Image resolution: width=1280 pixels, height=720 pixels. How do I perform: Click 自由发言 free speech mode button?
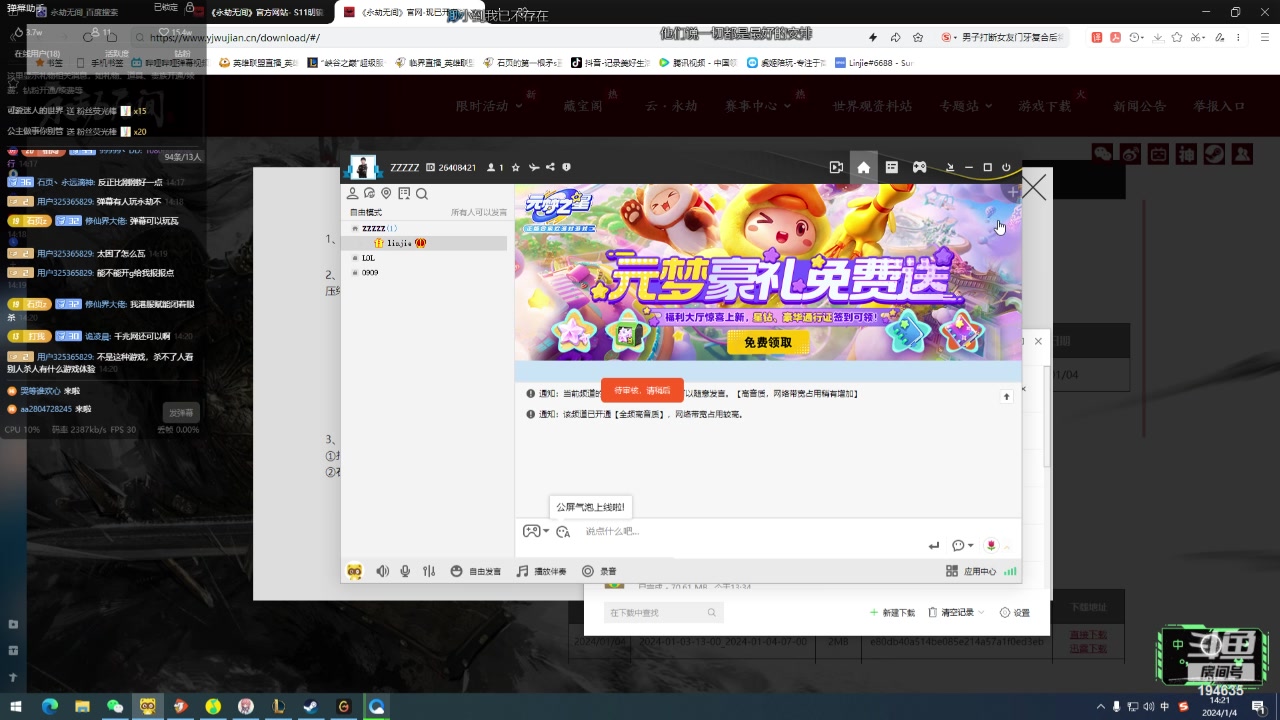click(x=476, y=571)
